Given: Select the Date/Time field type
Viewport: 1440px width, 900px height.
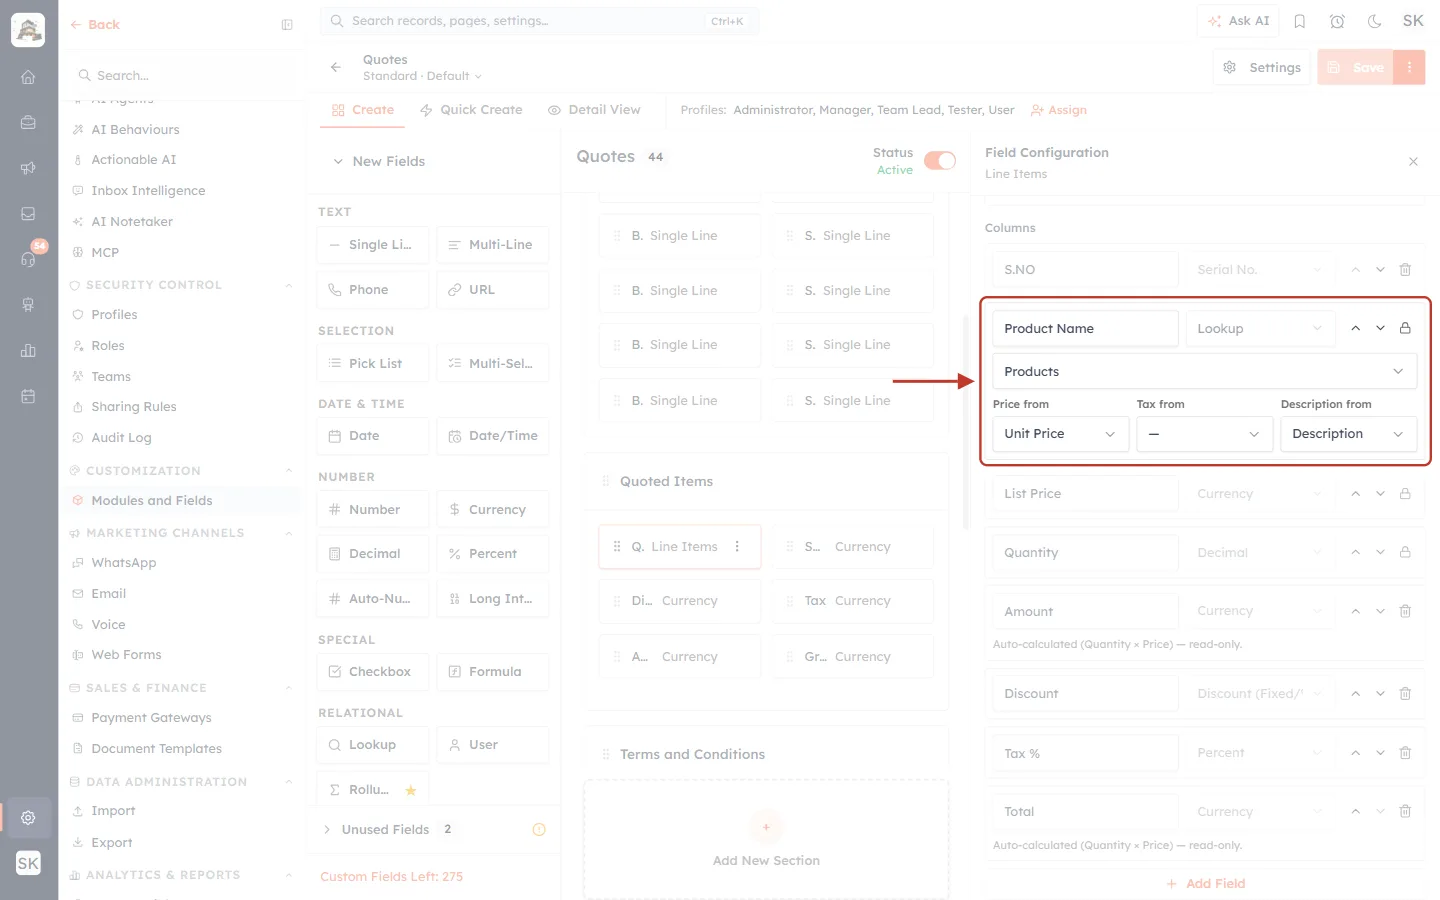Looking at the screenshot, I should pyautogui.click(x=493, y=436).
